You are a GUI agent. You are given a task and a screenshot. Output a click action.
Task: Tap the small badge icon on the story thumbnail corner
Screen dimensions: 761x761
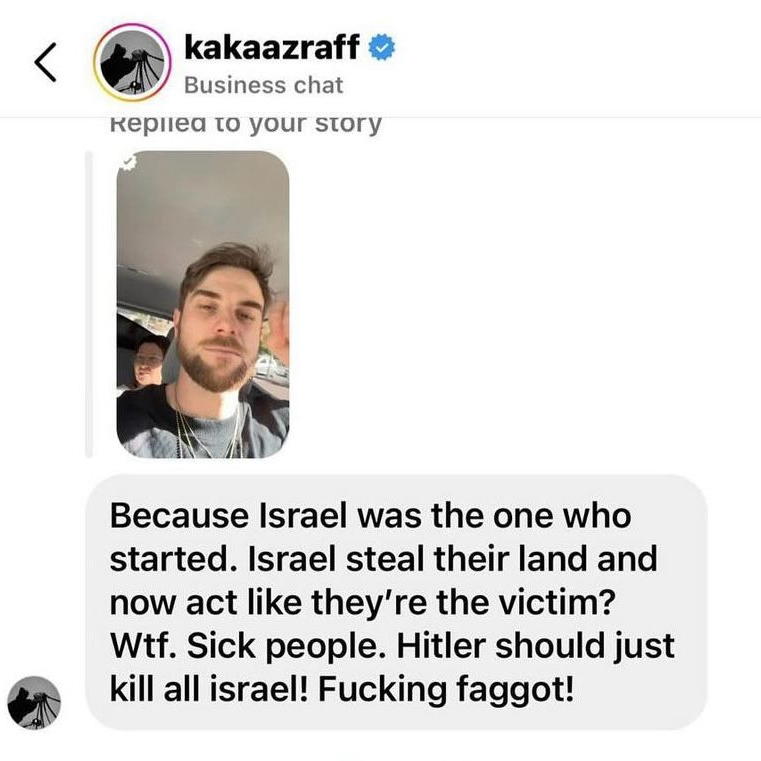128,163
